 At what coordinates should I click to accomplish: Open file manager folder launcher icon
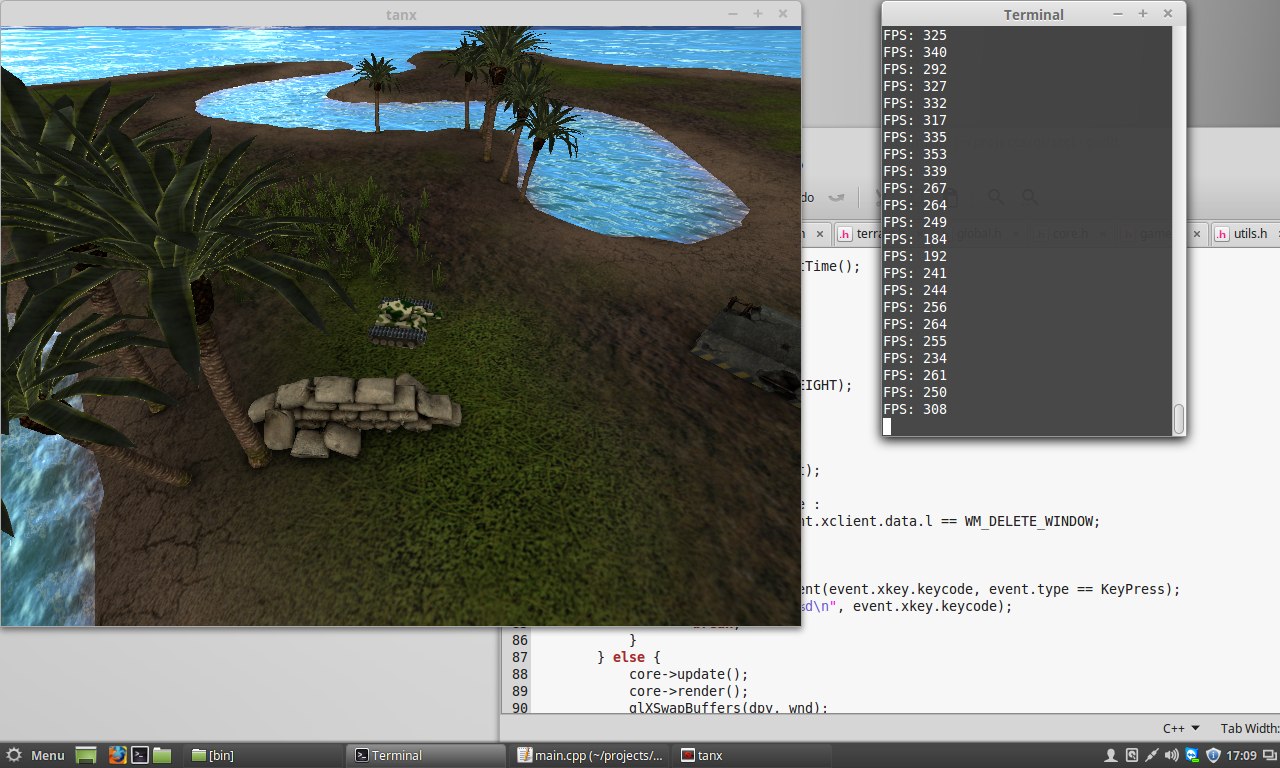(163, 755)
